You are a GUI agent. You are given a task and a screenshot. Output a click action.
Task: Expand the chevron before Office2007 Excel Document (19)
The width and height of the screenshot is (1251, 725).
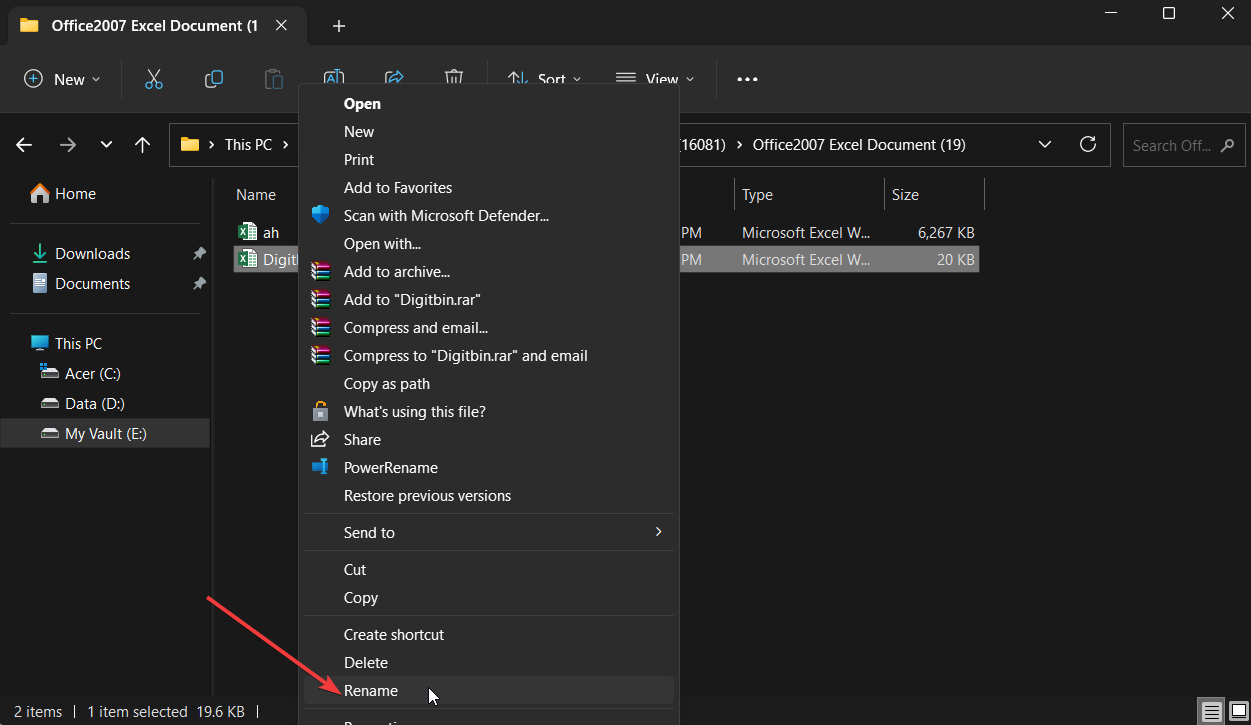(x=740, y=145)
